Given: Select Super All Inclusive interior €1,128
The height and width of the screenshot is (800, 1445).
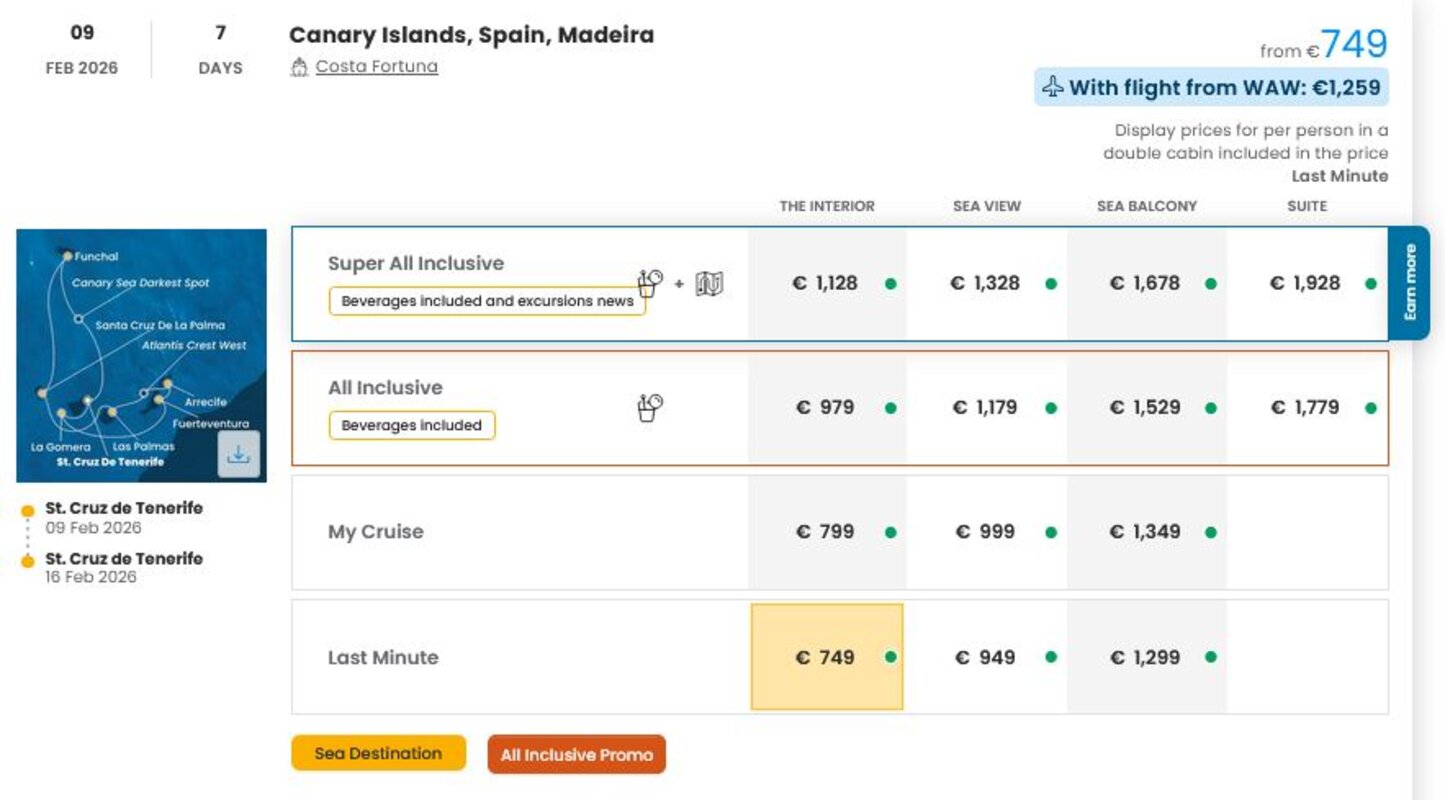Looking at the screenshot, I should coord(825,283).
